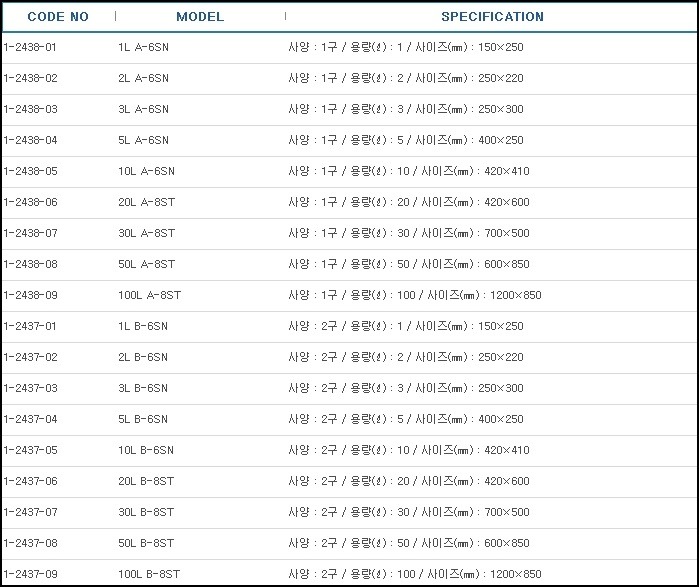Select the 5L A-6SN model entry
Image resolution: width=699 pixels, height=587 pixels.
coord(144,140)
